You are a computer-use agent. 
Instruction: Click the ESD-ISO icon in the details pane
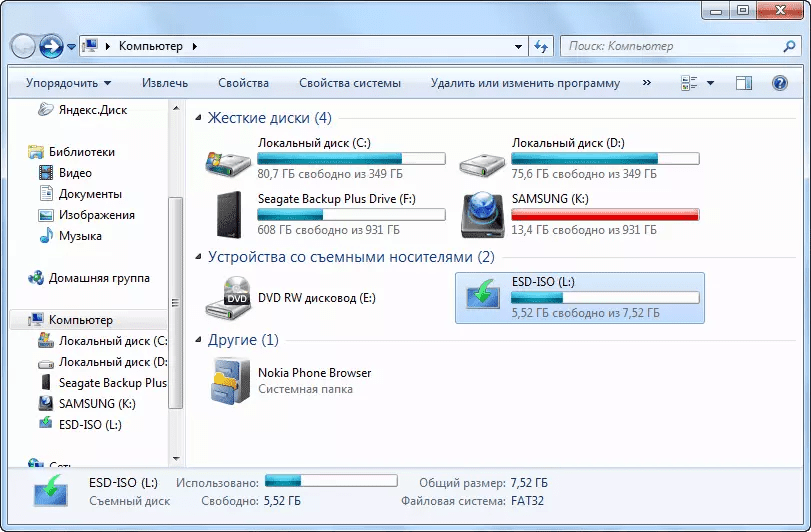[51, 491]
